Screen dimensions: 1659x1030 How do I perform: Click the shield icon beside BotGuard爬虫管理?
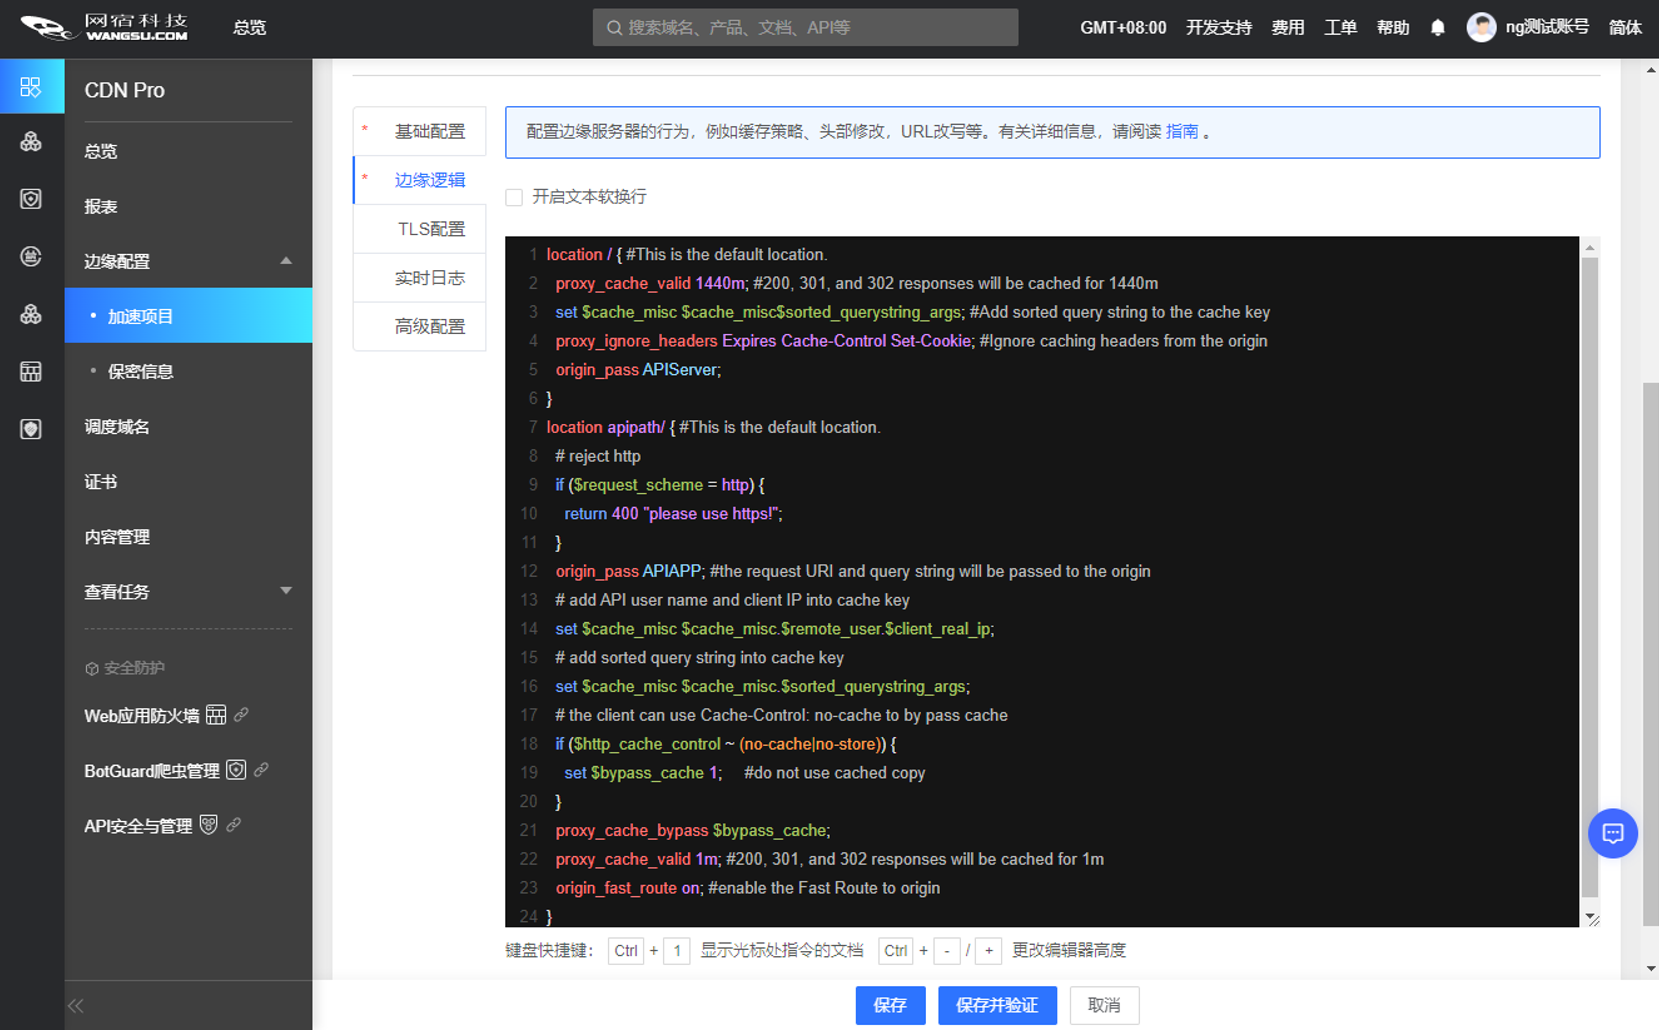tap(236, 770)
